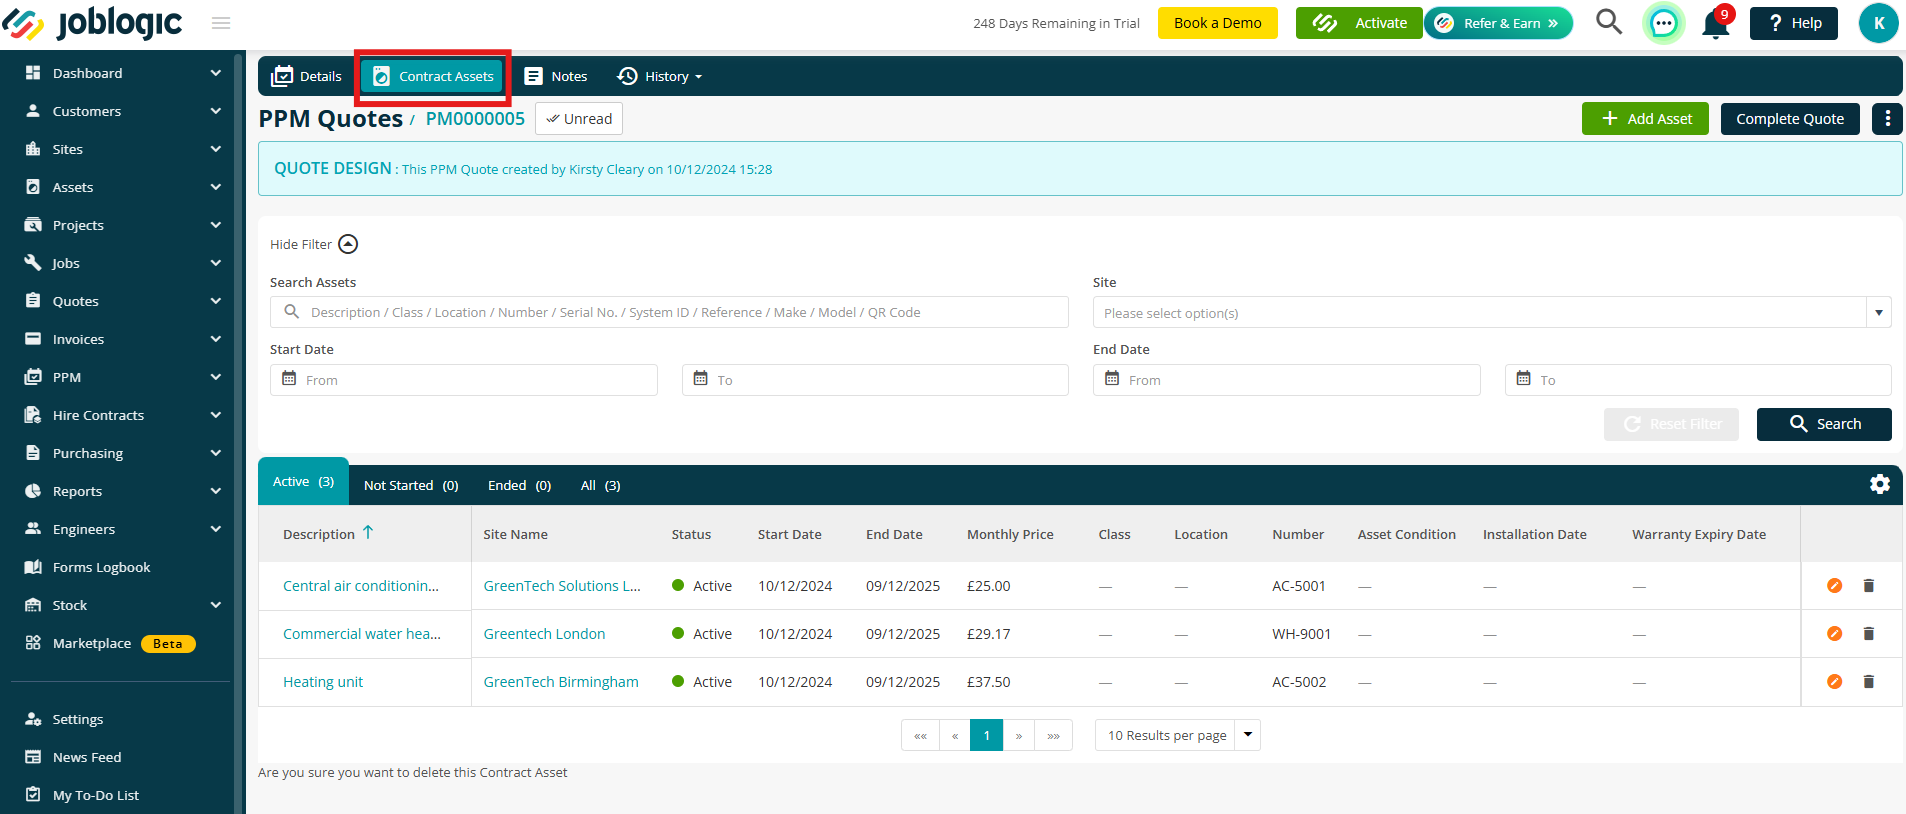Viewport: 1906px width, 814px height.
Task: Click the Complete Quote button
Action: pos(1790,119)
